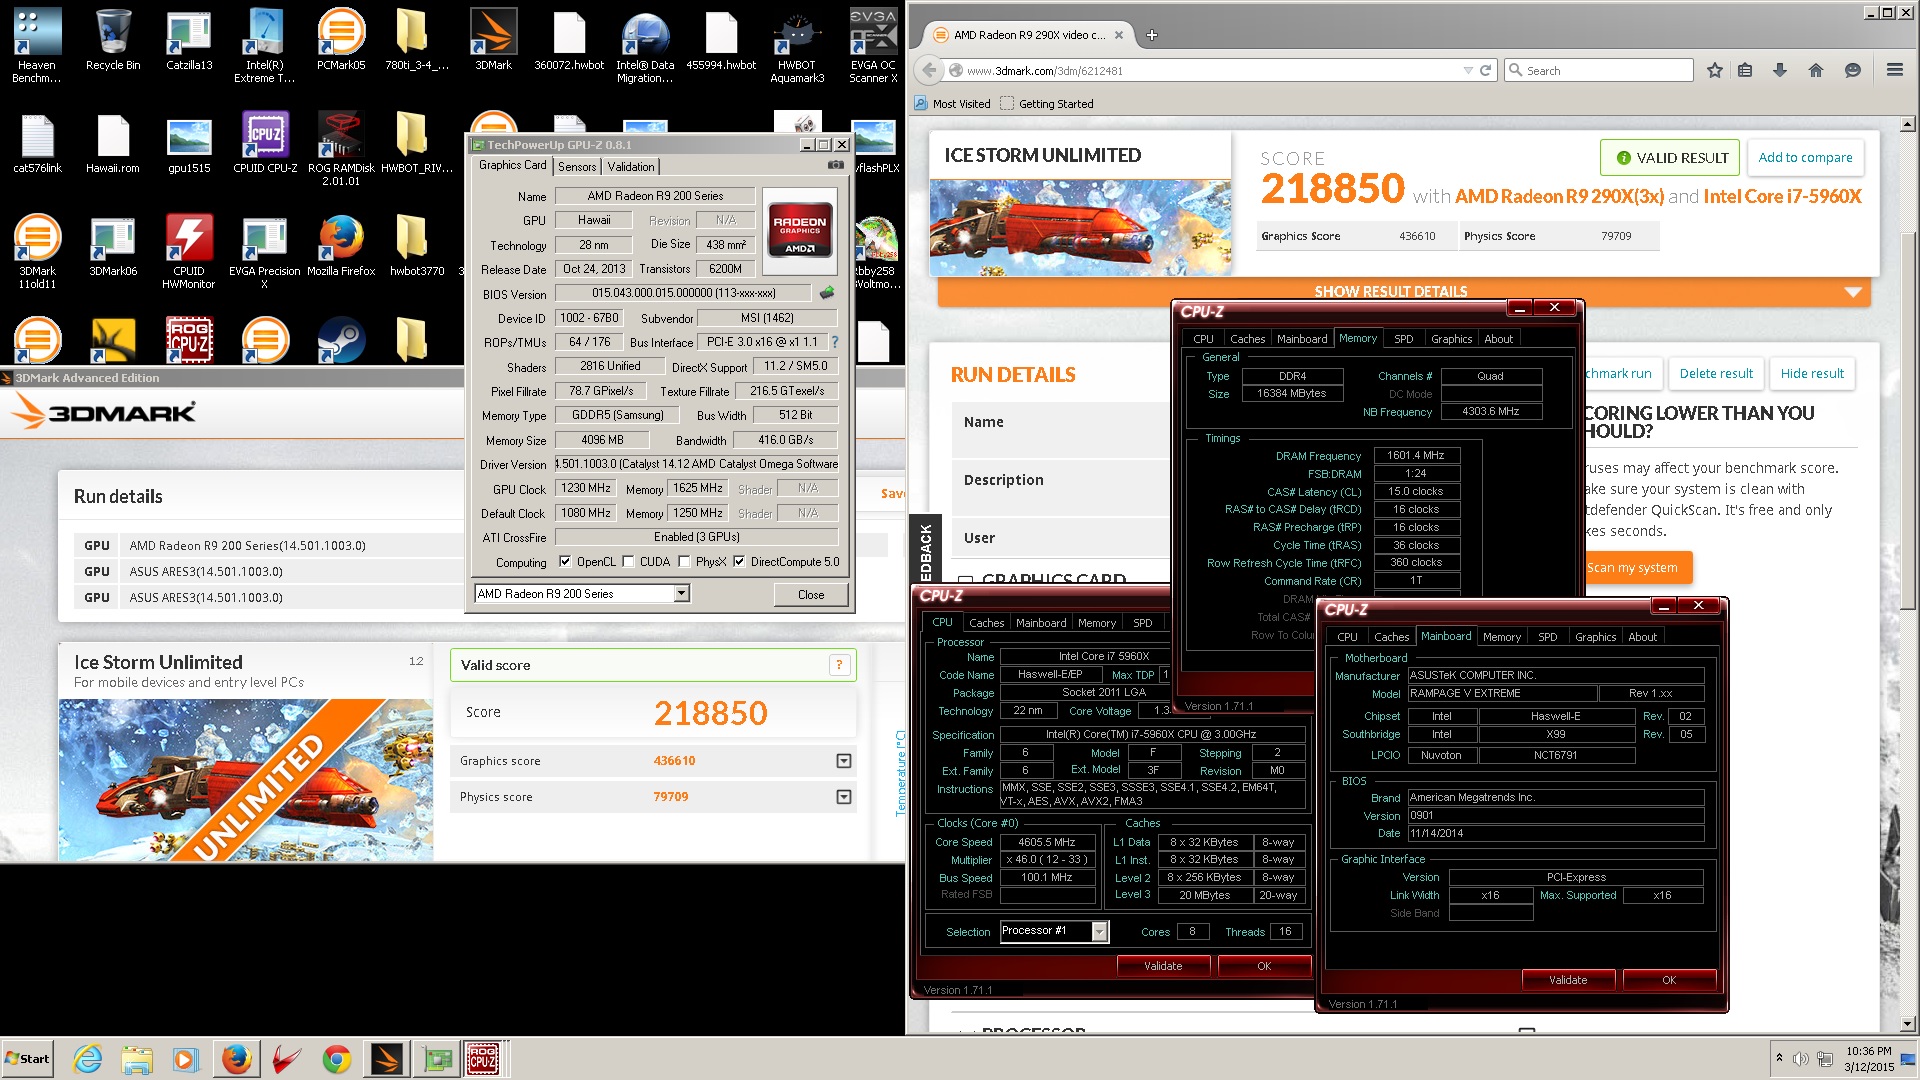Launch the 3DMark06 desktop shortcut
Screen dimensions: 1920x1080
113,246
